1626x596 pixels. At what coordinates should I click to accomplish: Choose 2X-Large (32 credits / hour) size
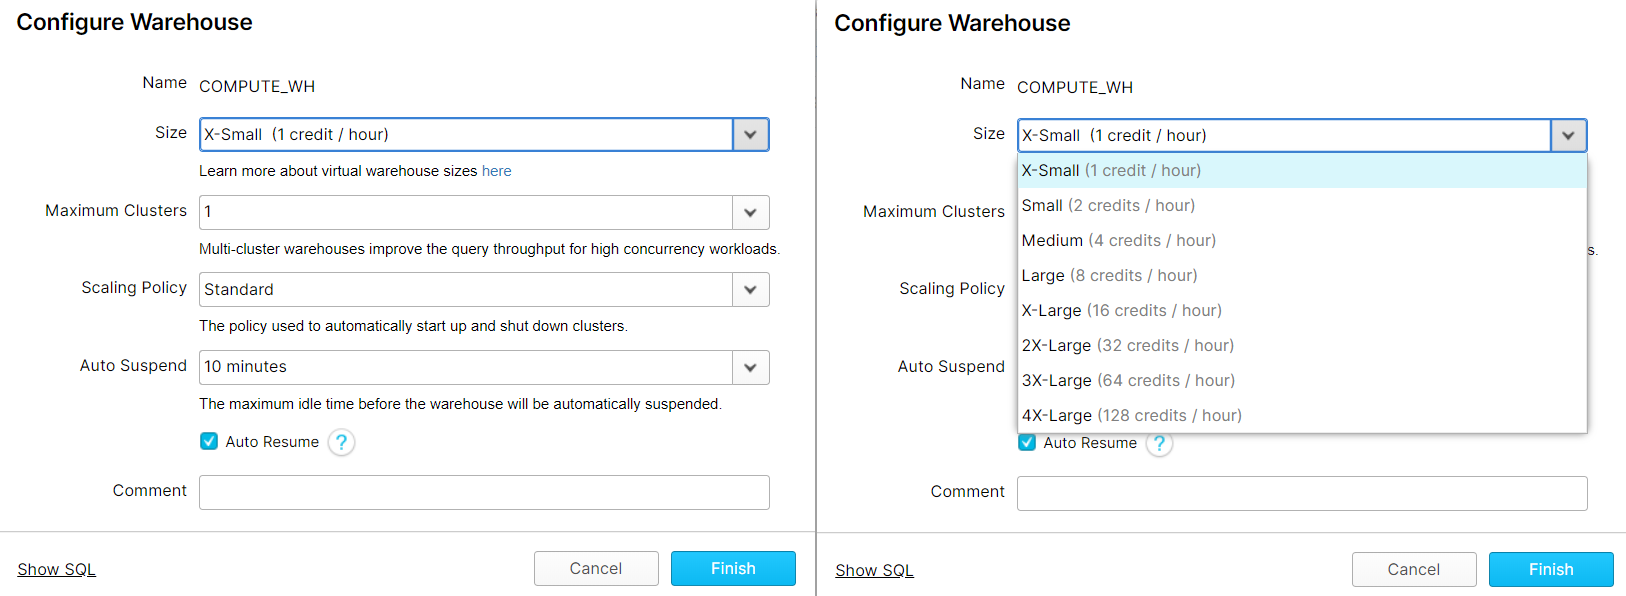pyautogui.click(x=1127, y=346)
